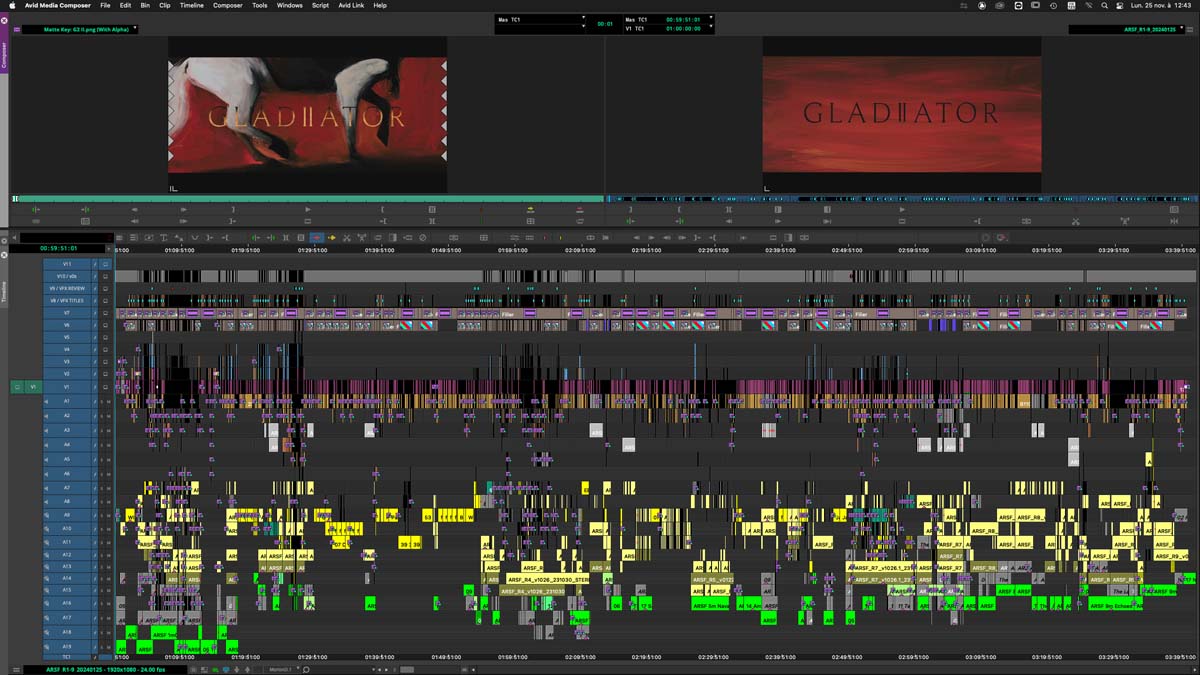Click the speaker icon on track A12
Image resolution: width=1200 pixels, height=675 pixels.
pyautogui.click(x=47, y=554)
